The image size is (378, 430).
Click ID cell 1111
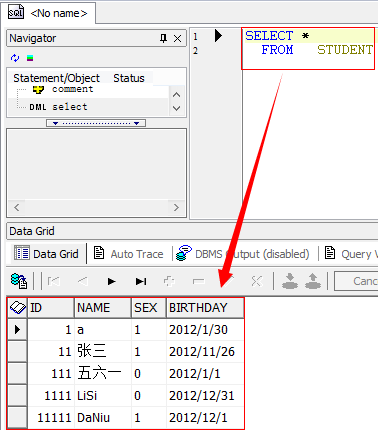[x=51, y=396]
